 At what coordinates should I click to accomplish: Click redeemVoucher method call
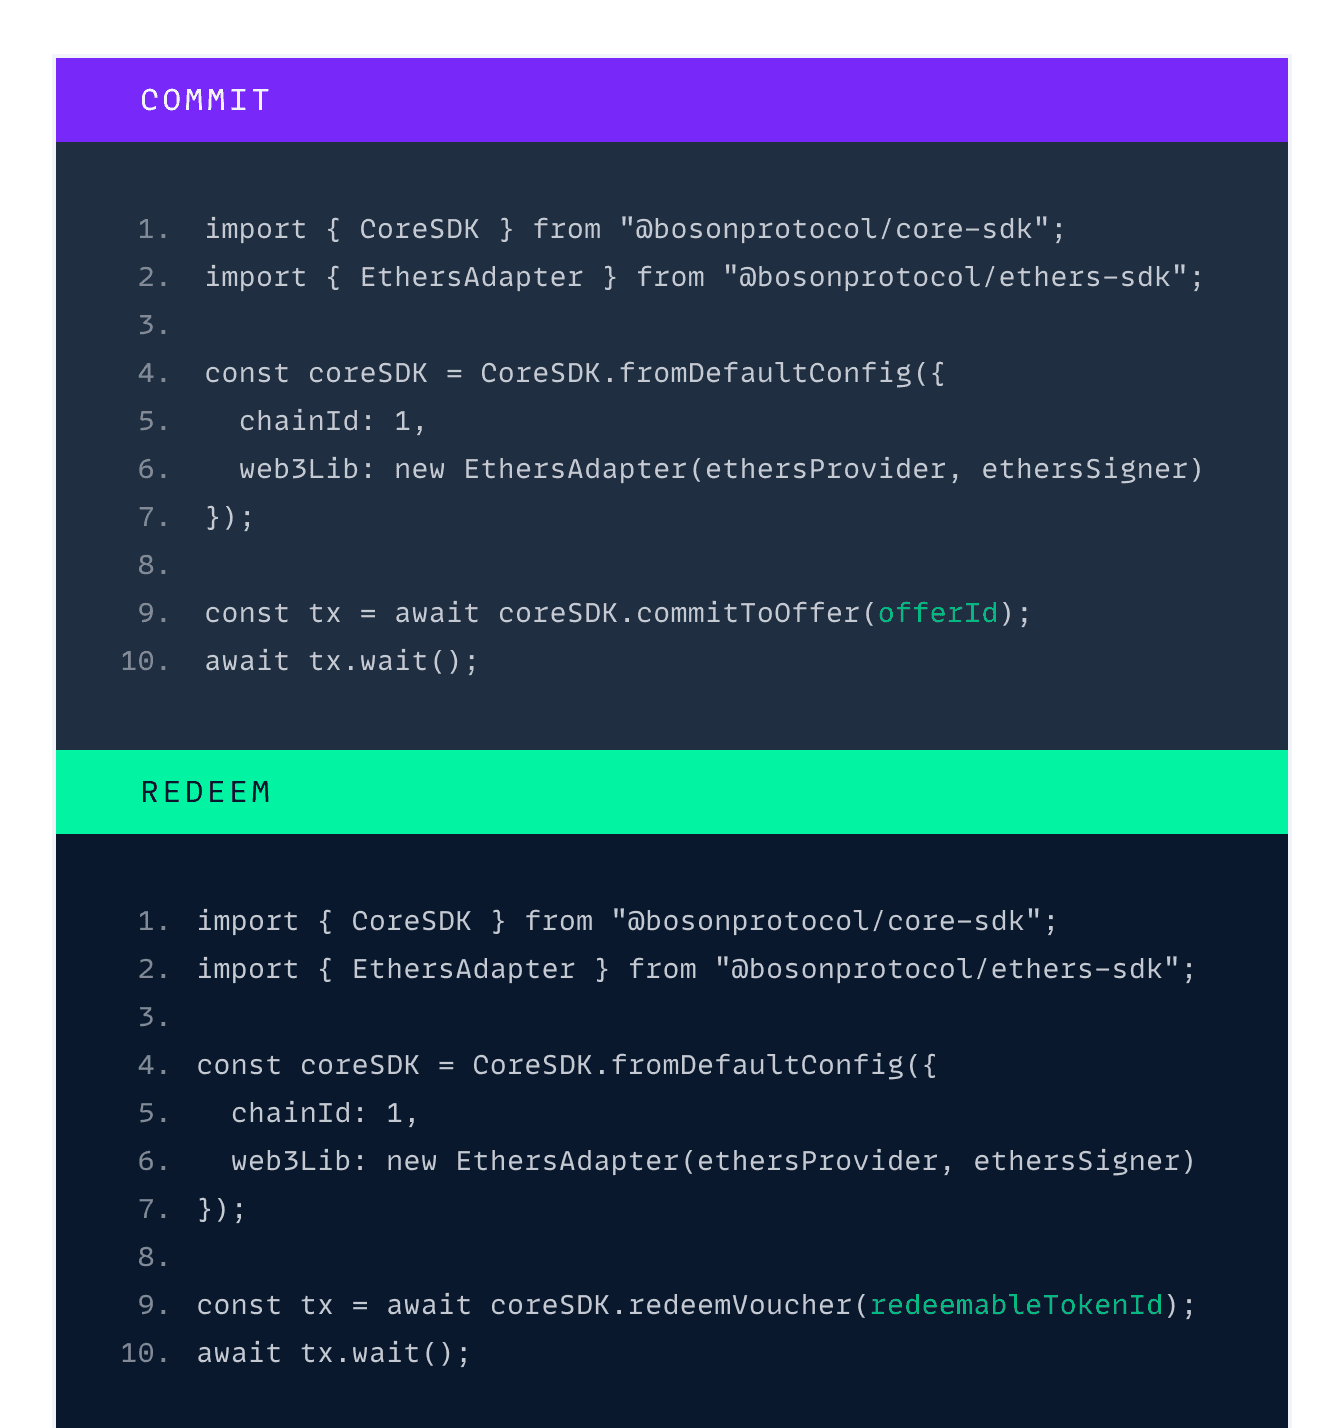coord(740,1305)
